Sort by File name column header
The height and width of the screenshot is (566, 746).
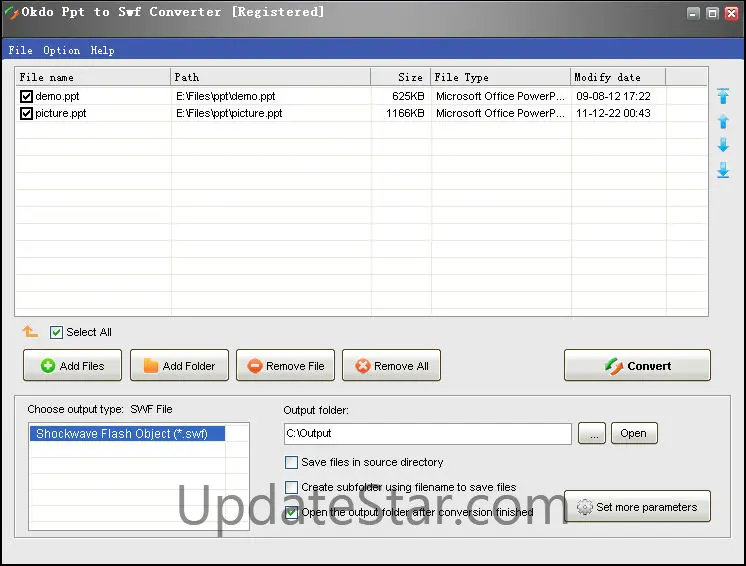93,77
